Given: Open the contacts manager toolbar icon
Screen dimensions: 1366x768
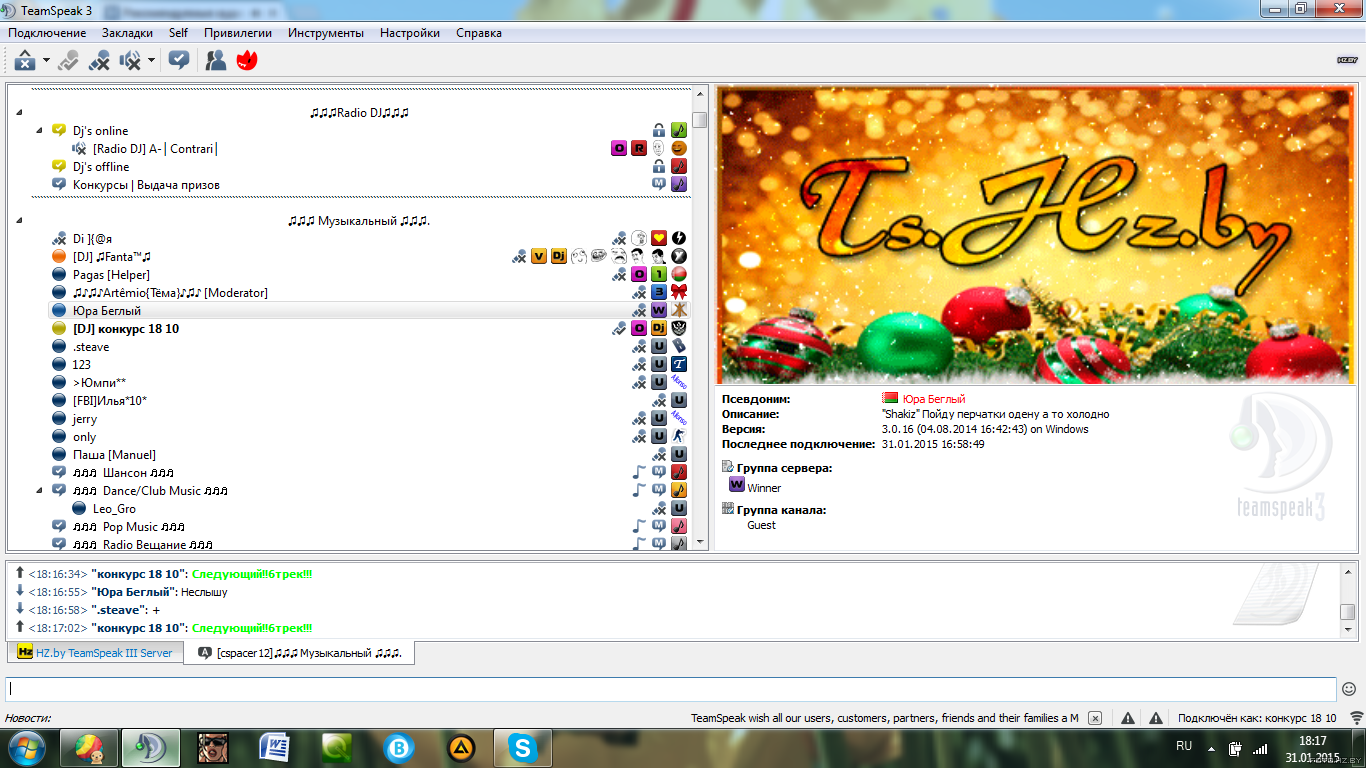Looking at the screenshot, I should tap(215, 61).
